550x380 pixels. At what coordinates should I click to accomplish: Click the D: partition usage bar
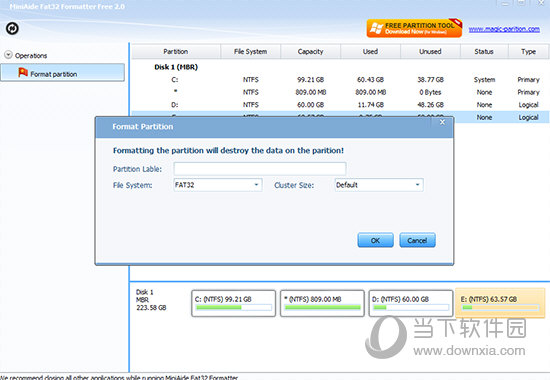pos(411,308)
